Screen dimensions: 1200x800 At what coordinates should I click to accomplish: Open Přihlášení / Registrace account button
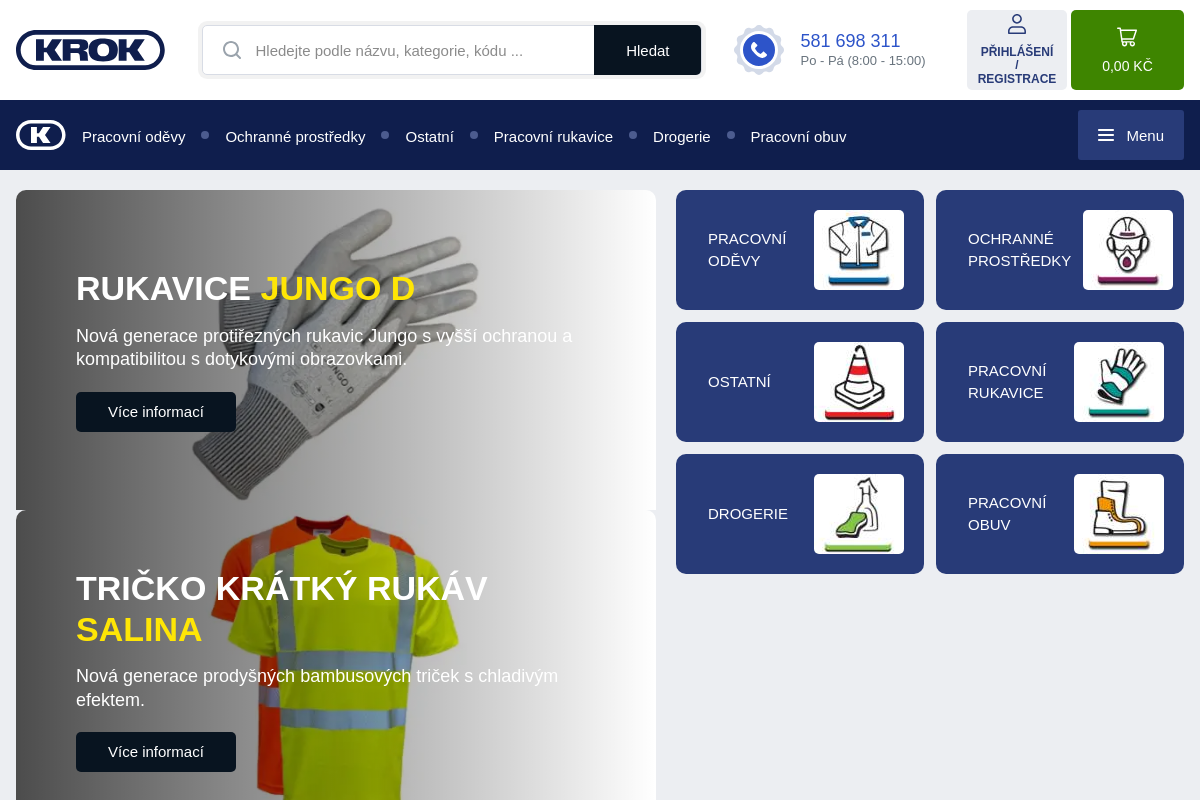click(1017, 50)
